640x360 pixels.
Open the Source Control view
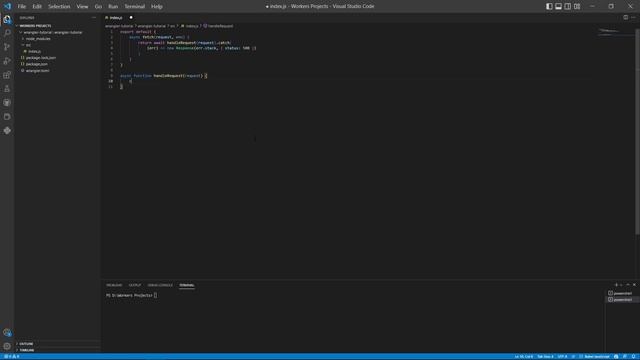tap(7, 47)
